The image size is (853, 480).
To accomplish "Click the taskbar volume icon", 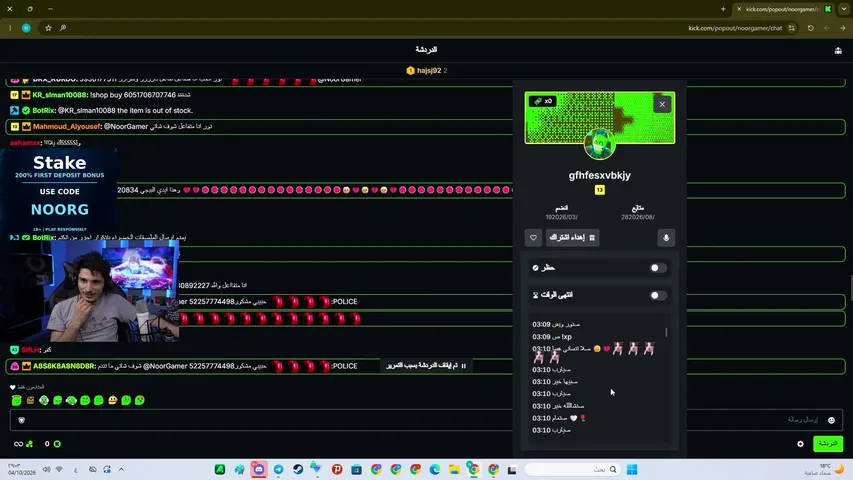I will click(47, 469).
